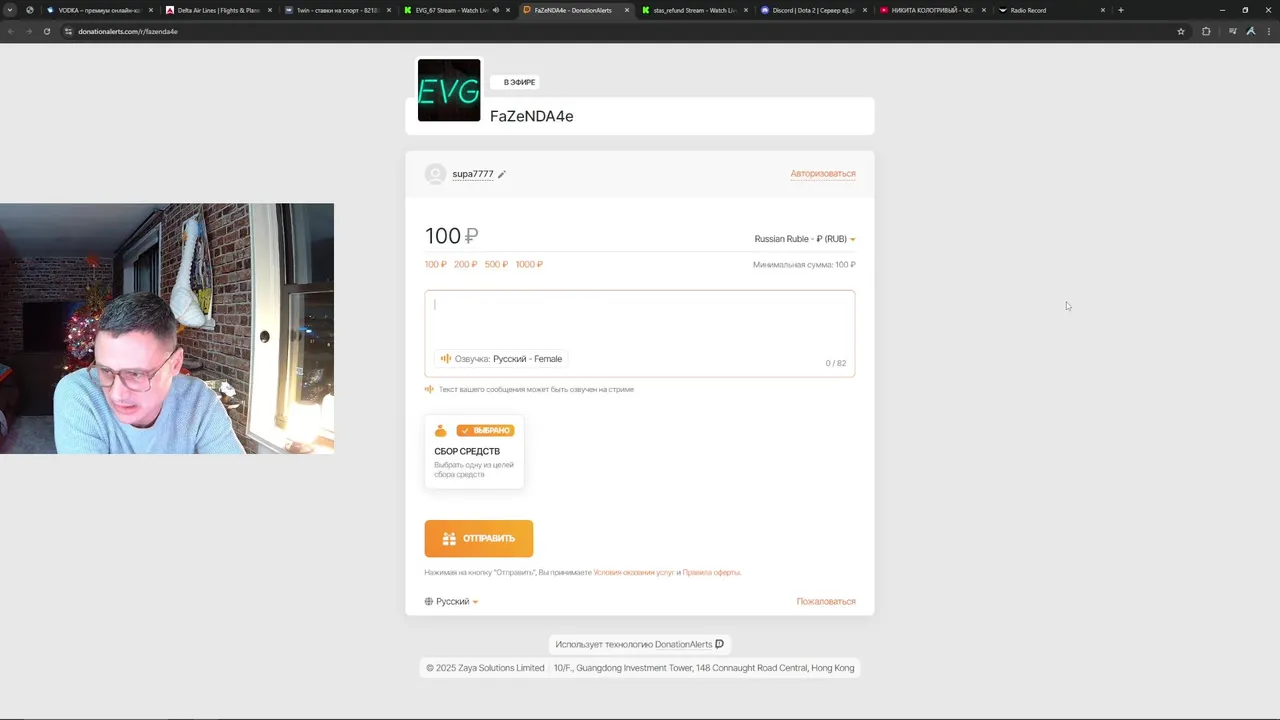Image resolution: width=1280 pixels, height=720 pixels.
Task: Click the Авторизоваться link
Action: coord(823,174)
